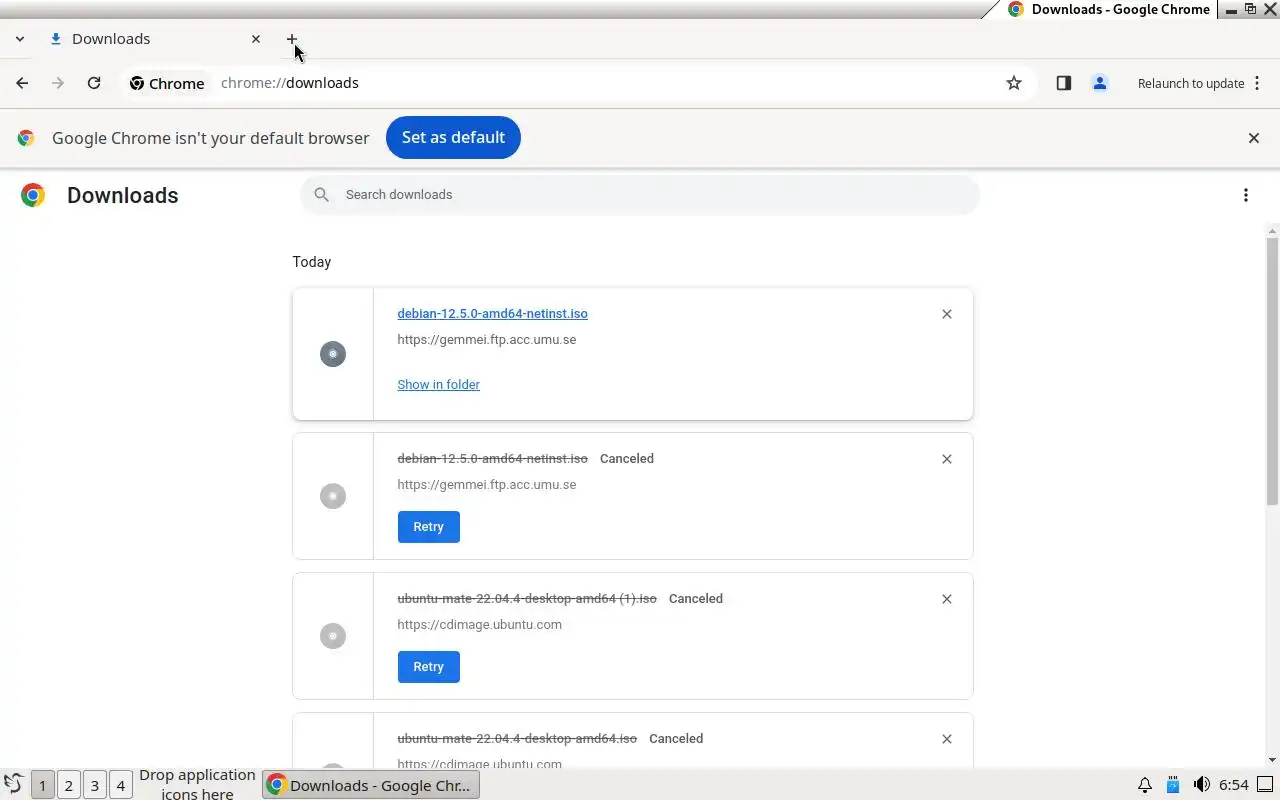Open a new tab with plus button
This screenshot has height=800, width=1280.
292,39
